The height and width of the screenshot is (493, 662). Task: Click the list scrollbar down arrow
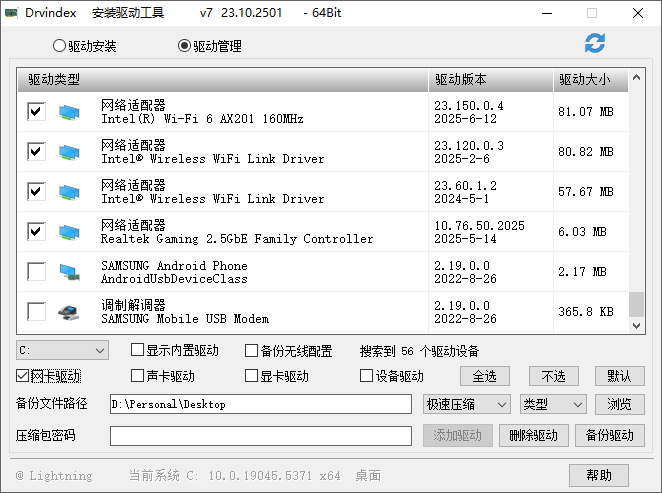click(x=636, y=325)
